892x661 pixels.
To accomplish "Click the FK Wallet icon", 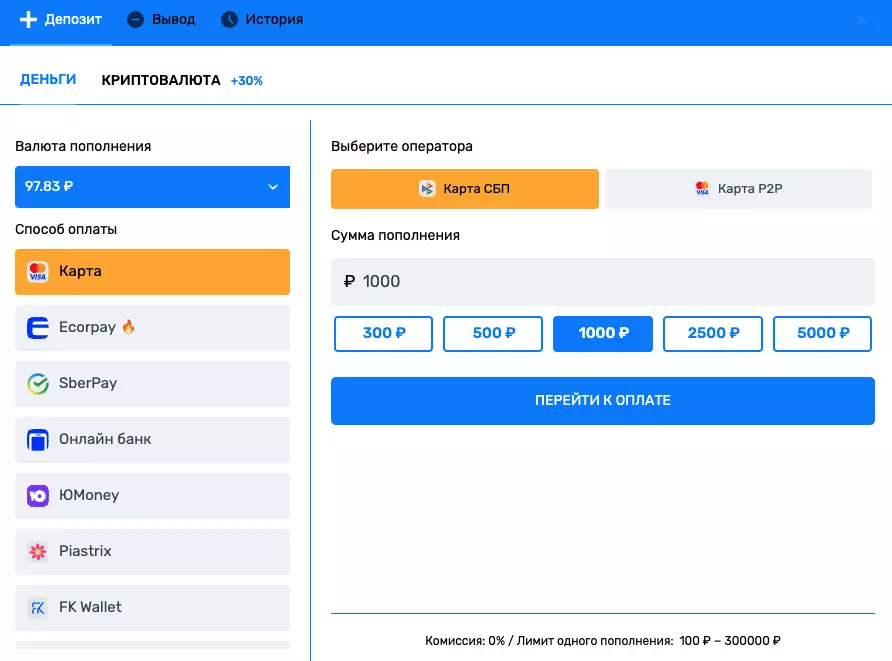I will click(38, 607).
